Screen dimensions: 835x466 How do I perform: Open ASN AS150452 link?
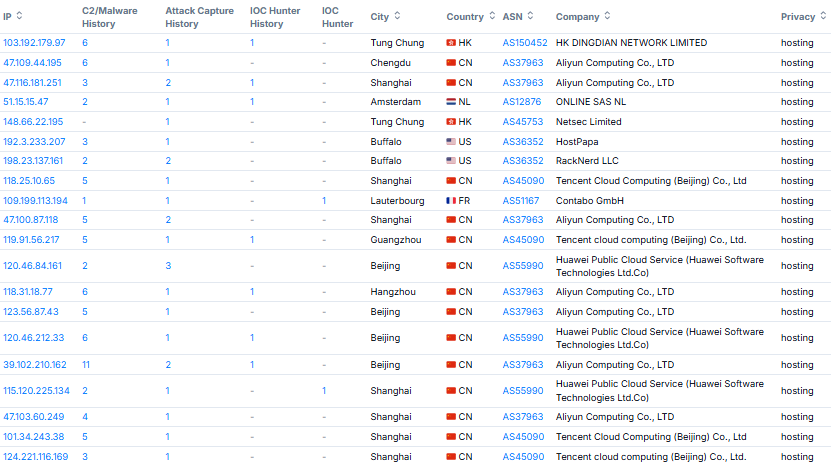tap(525, 43)
